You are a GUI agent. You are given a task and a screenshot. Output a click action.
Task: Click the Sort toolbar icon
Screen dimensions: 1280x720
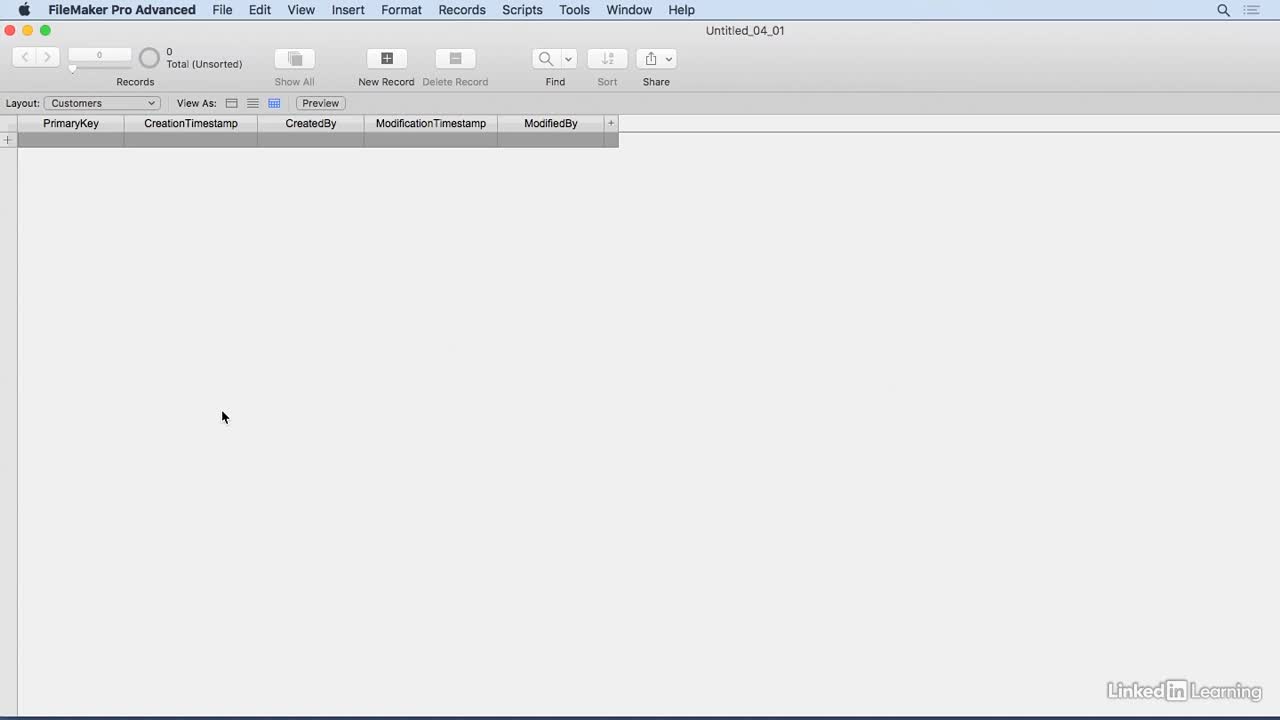click(x=607, y=59)
